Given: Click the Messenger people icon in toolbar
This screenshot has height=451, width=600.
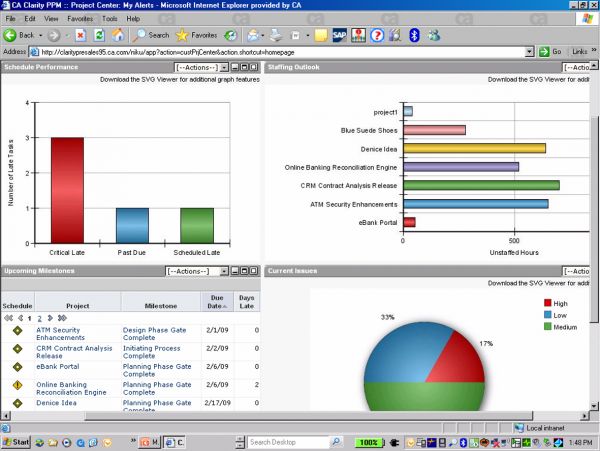Looking at the screenshot, I should 434,36.
